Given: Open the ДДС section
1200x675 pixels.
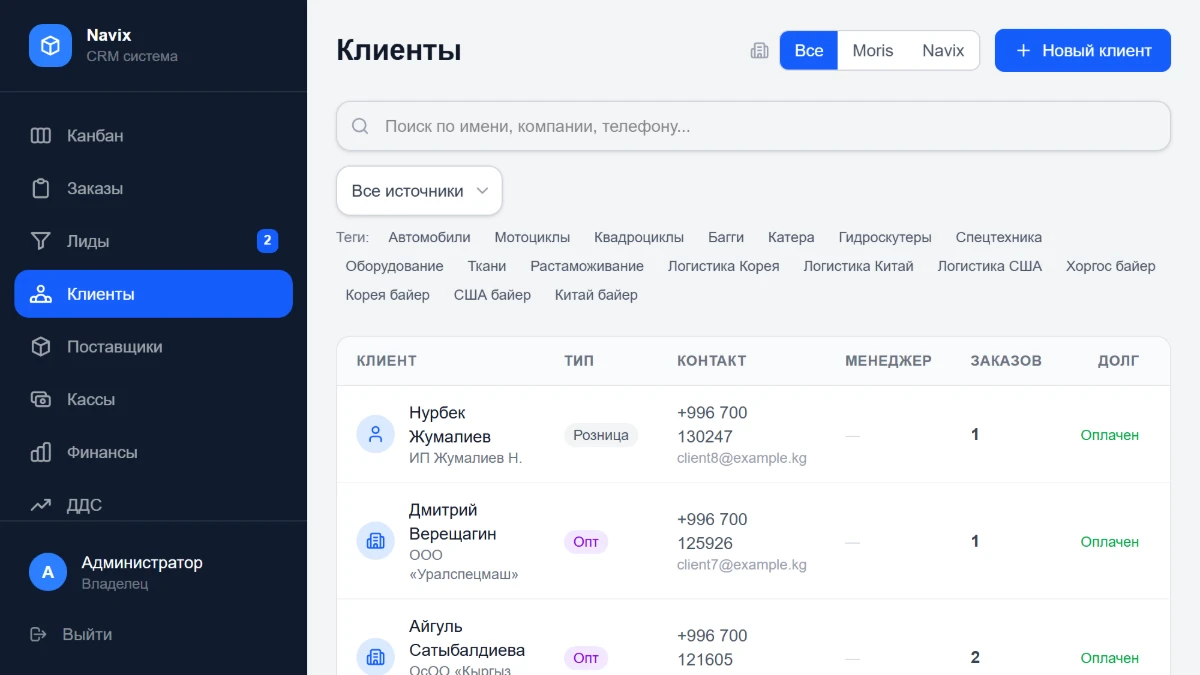Looking at the screenshot, I should coord(154,505).
